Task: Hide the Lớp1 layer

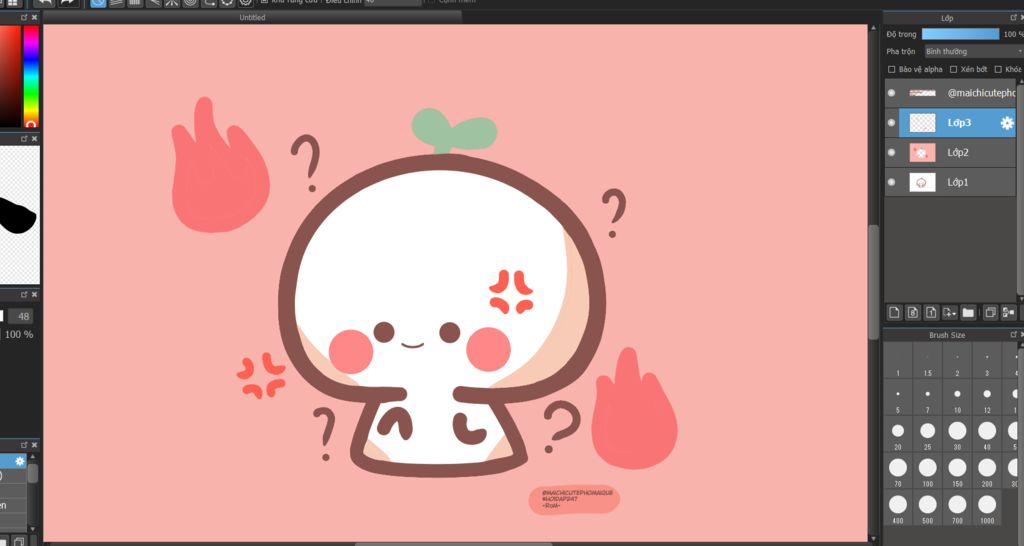Action: [891, 182]
